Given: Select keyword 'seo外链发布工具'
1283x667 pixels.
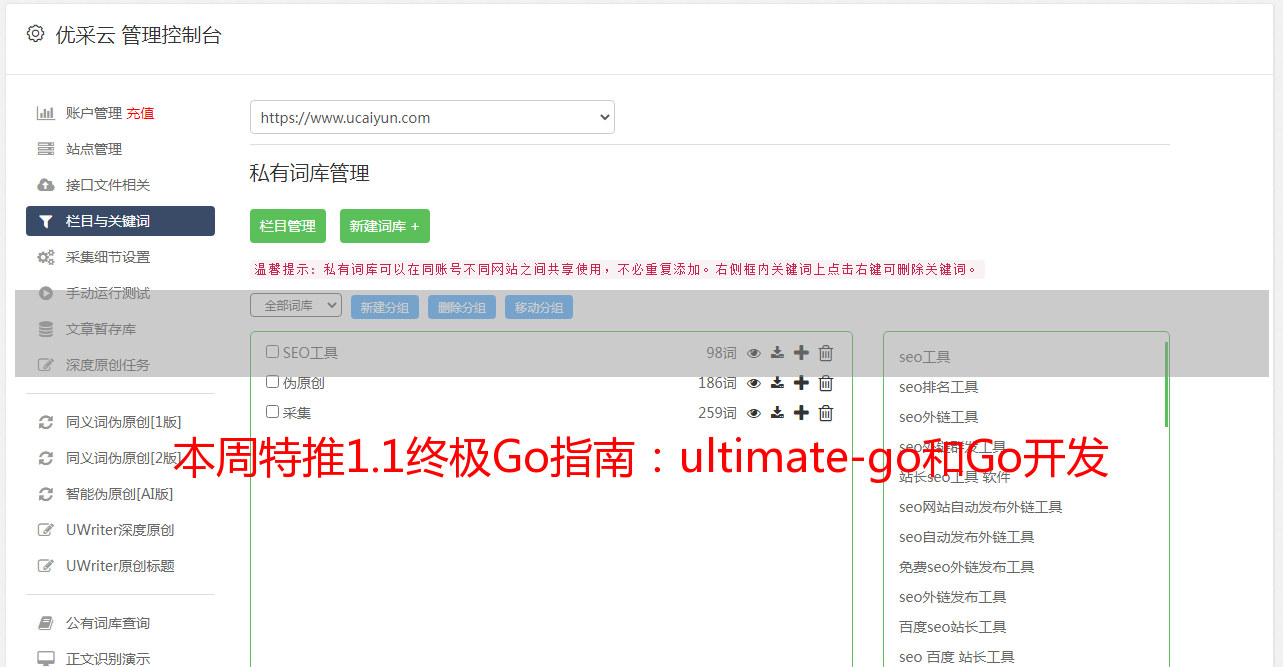Looking at the screenshot, I should (x=952, y=597).
